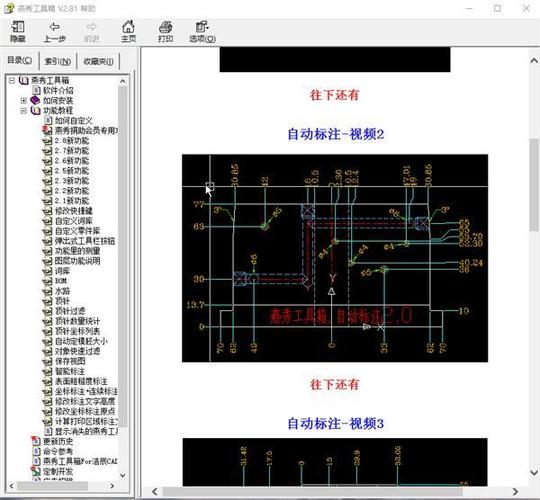Open the 如何自定义 topic

point(73,121)
